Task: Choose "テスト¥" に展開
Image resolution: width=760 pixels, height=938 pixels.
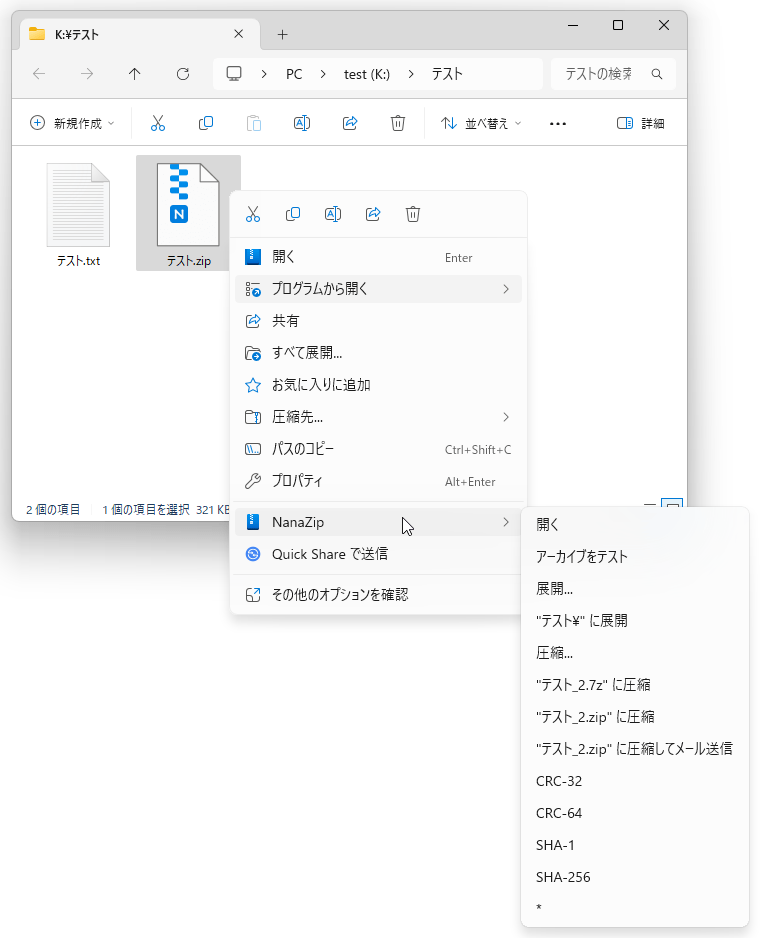Action: tap(635, 621)
